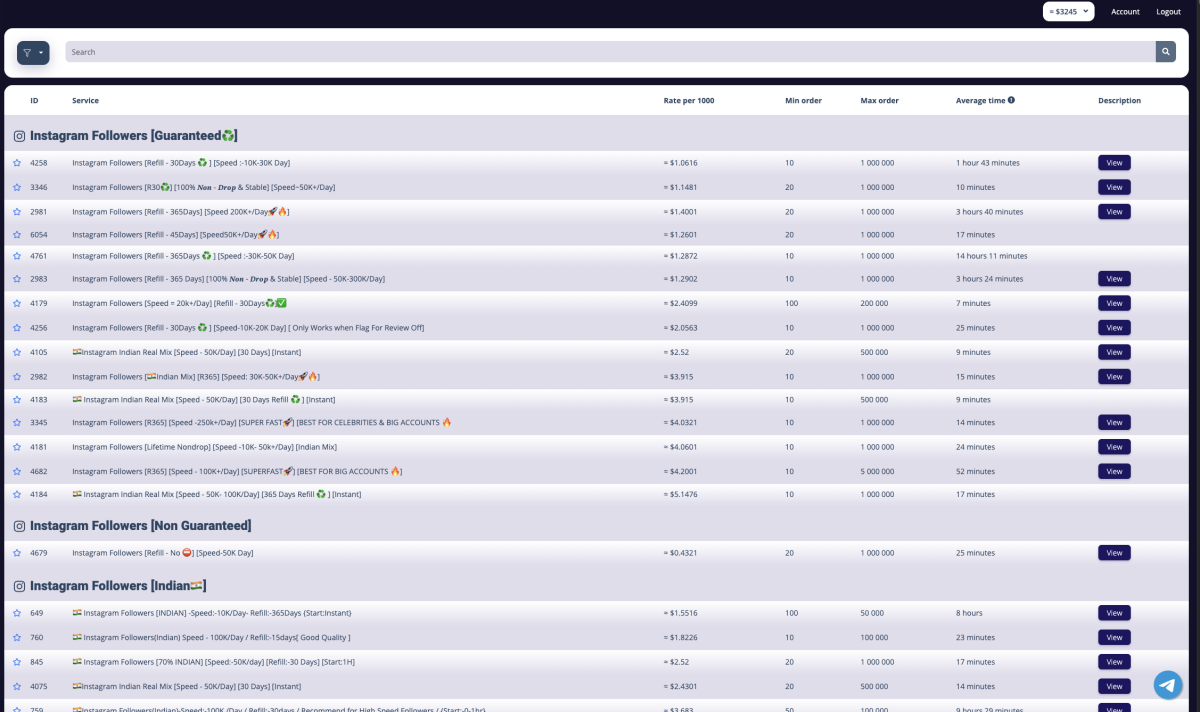This screenshot has height=712, width=1200.
Task: Open the Telegram chat bubble
Action: coord(1167,684)
